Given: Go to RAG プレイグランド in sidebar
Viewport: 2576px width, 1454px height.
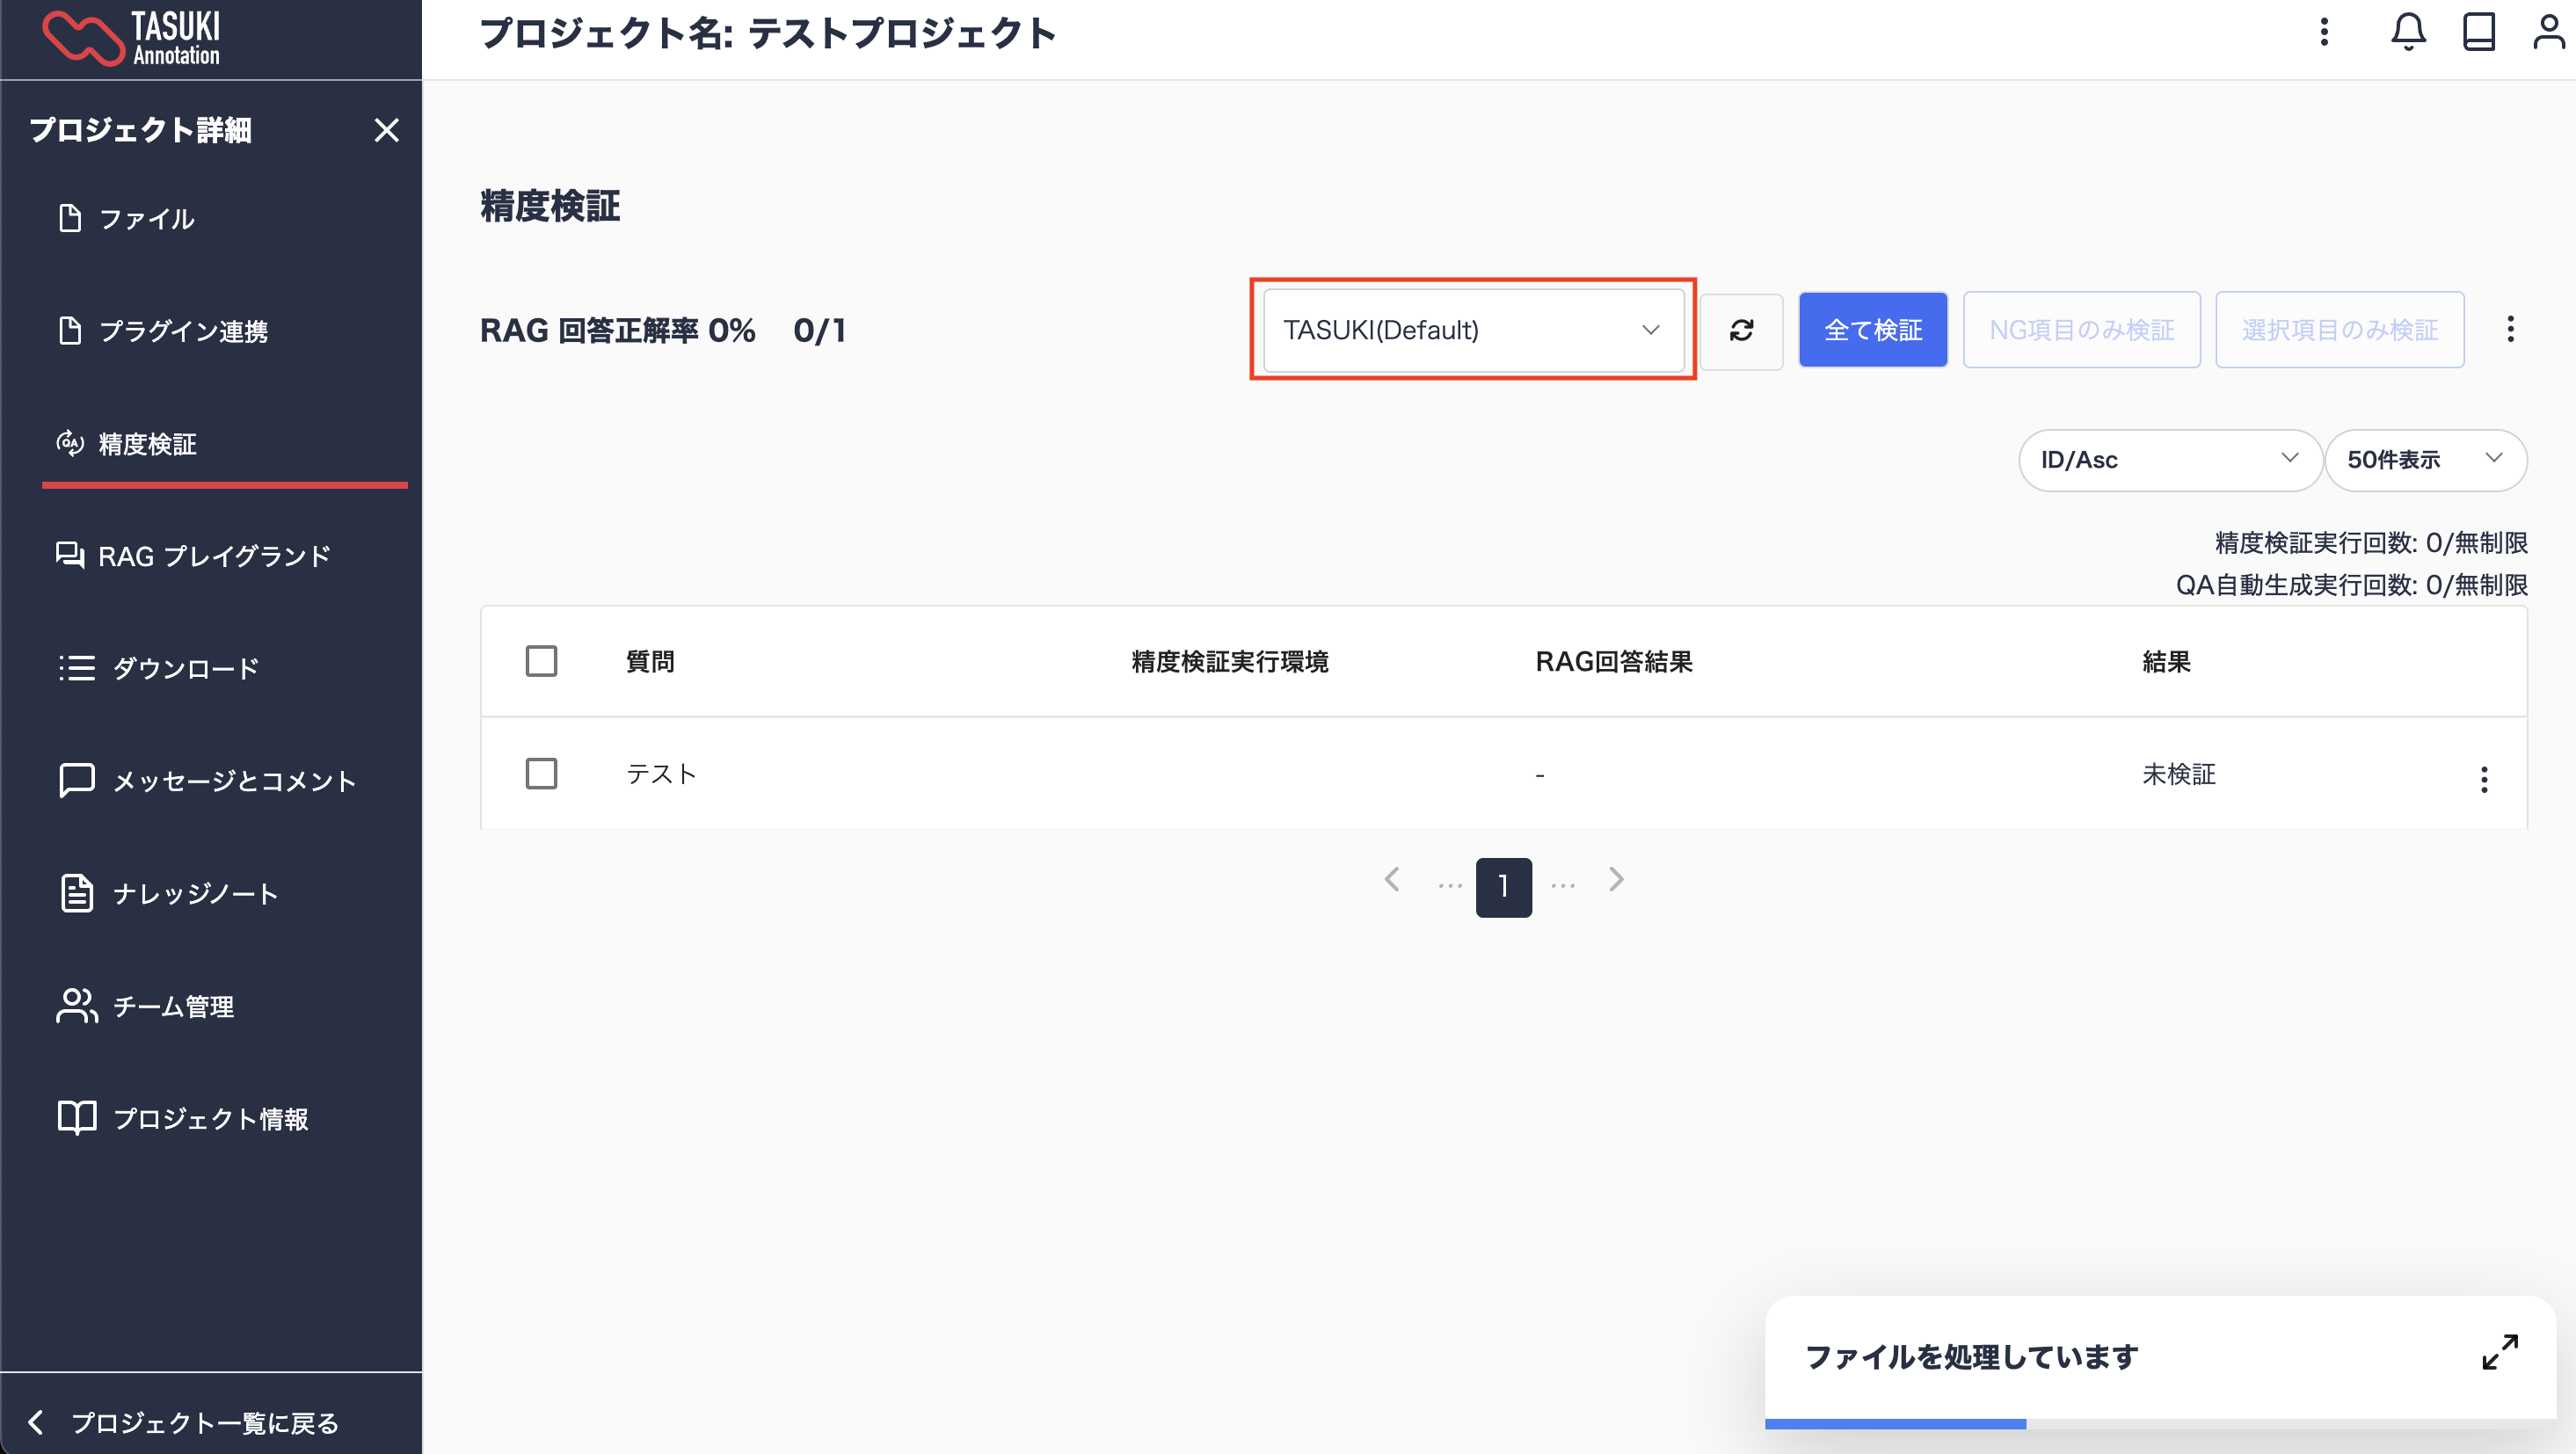Looking at the screenshot, I should click(212, 556).
